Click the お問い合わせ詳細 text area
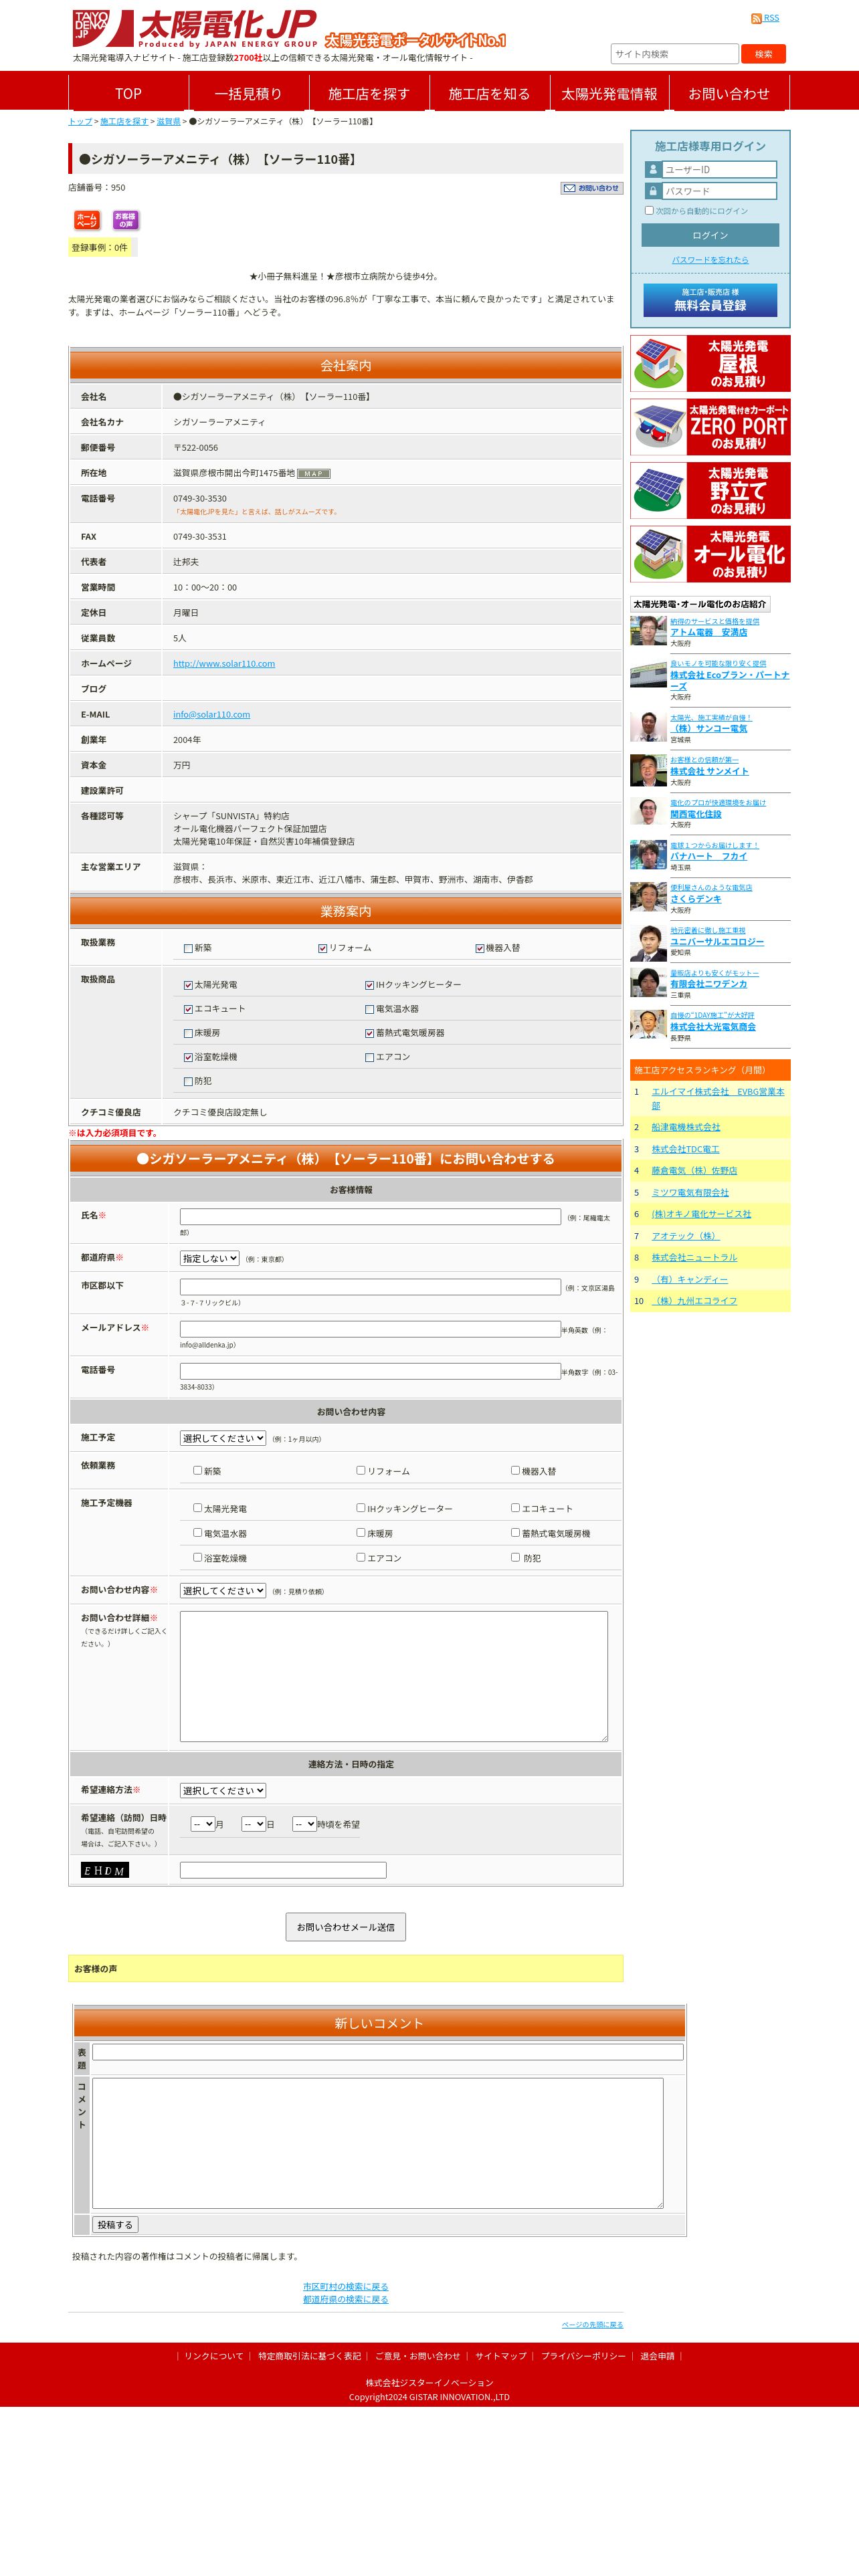The width and height of the screenshot is (859, 2576). [x=394, y=1676]
